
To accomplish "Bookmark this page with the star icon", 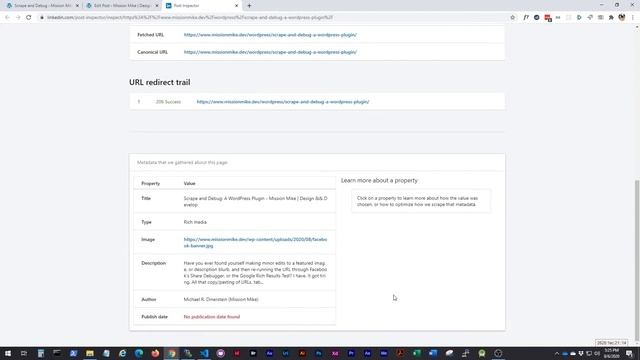I will [x=513, y=18].
